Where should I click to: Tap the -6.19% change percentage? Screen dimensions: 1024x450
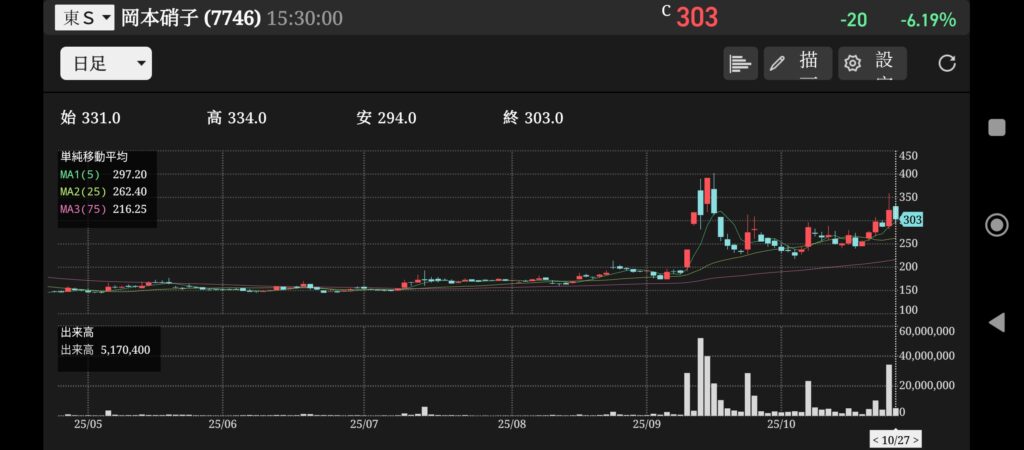coord(928,20)
